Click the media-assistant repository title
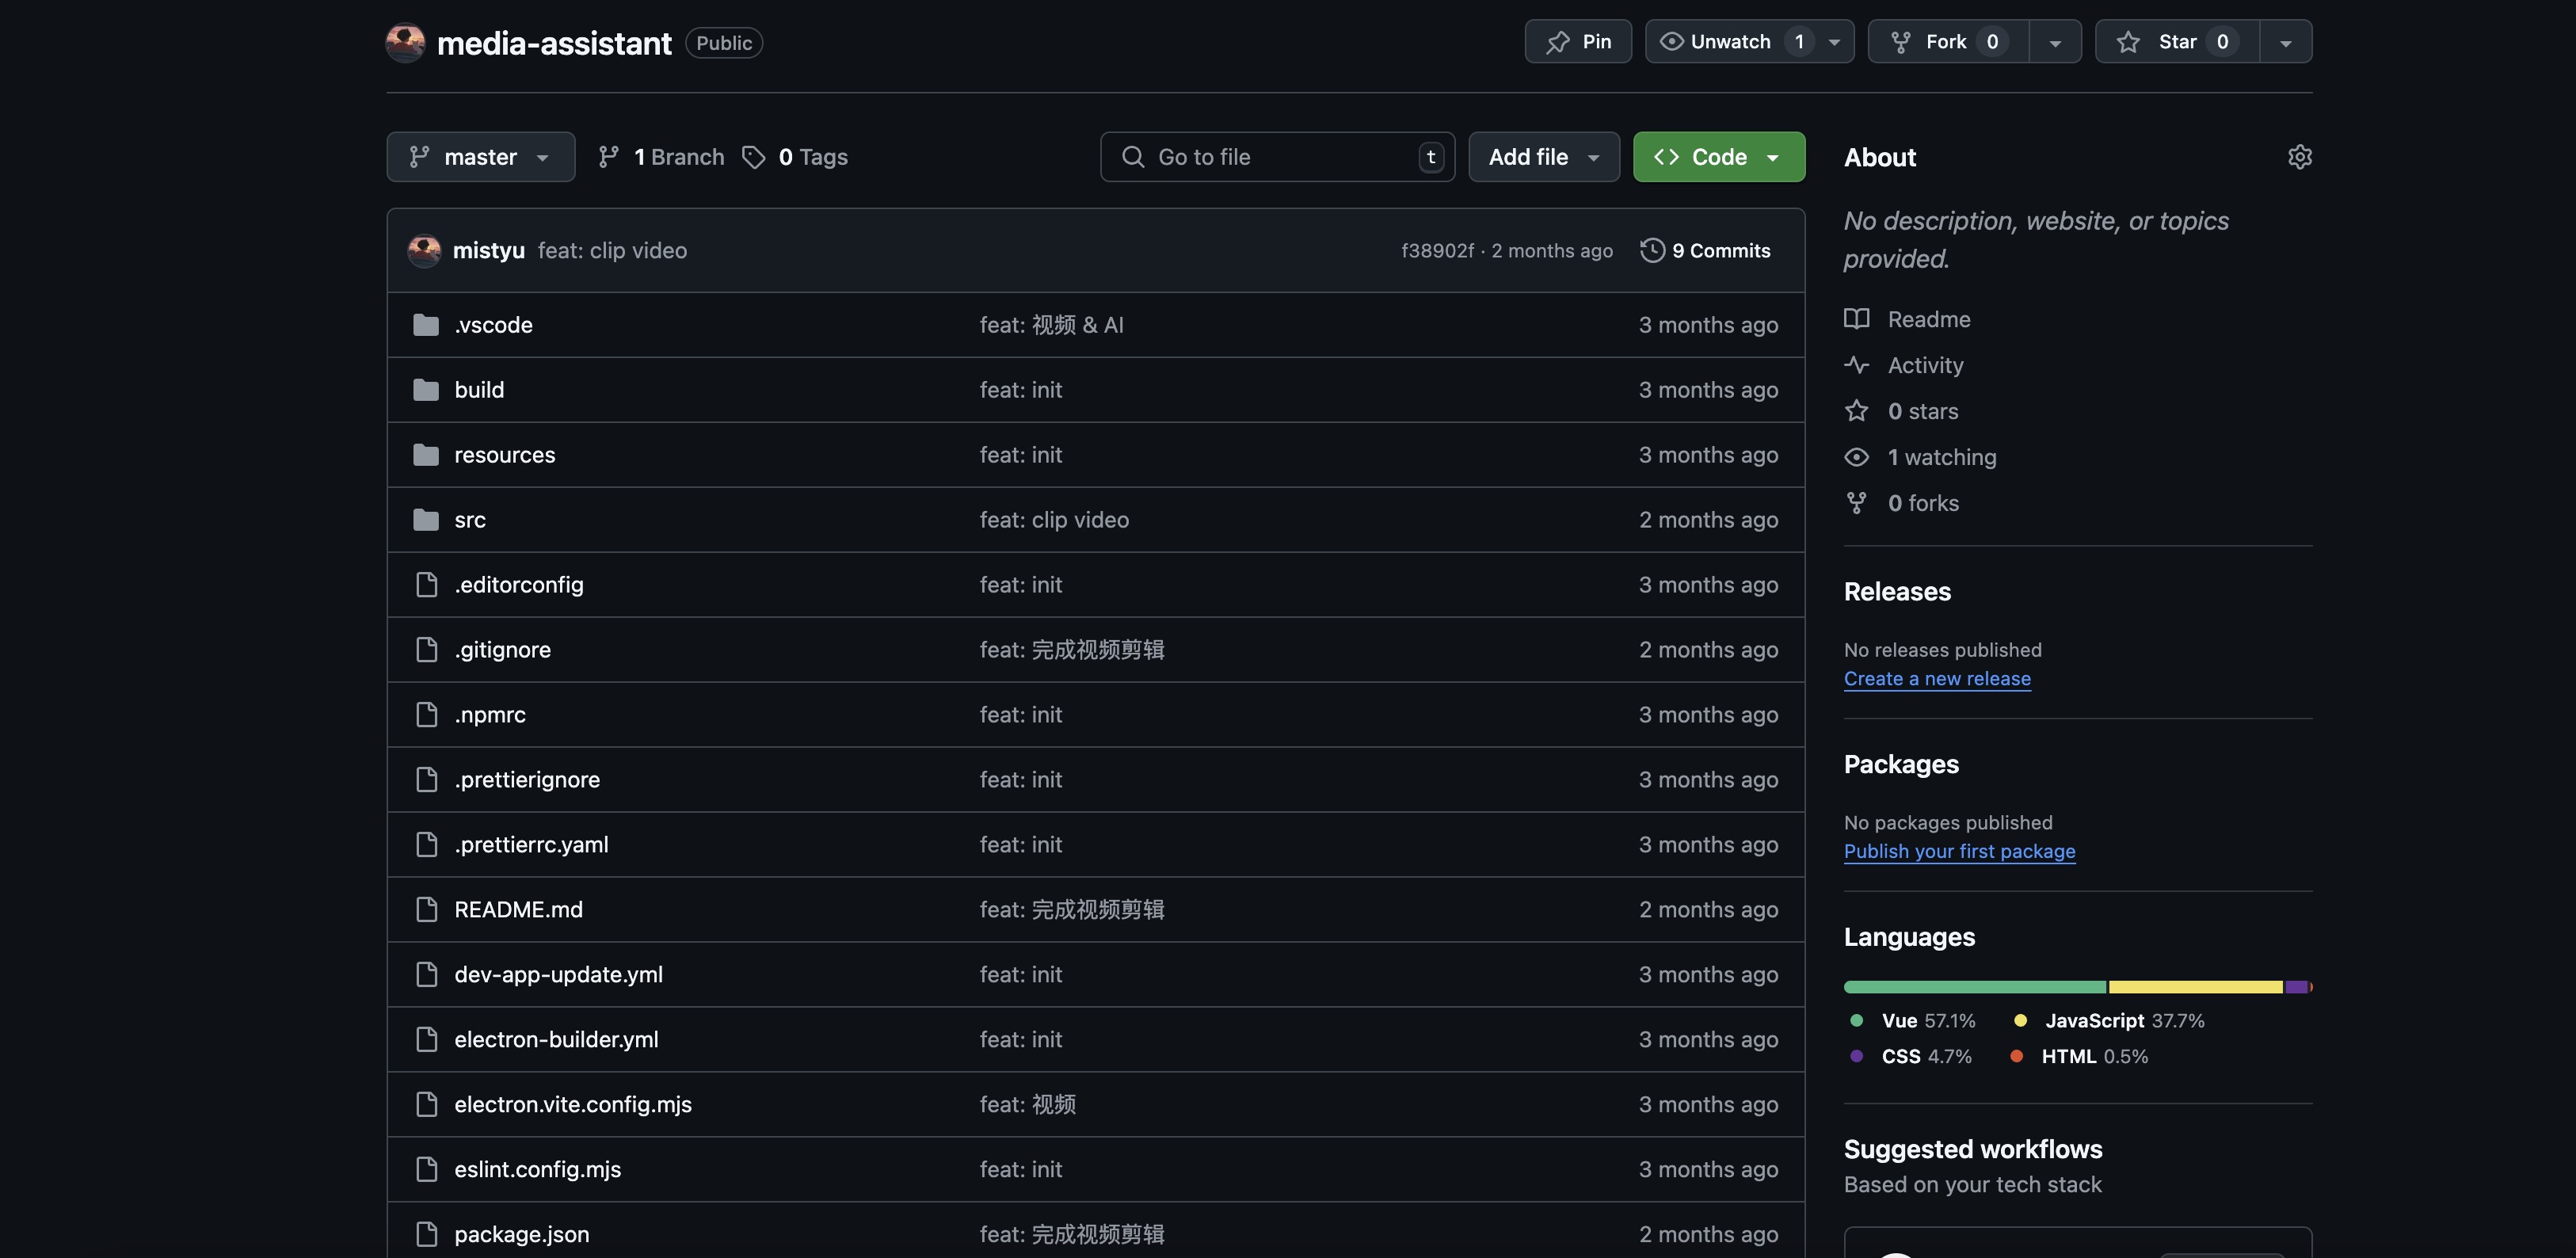 pos(554,43)
